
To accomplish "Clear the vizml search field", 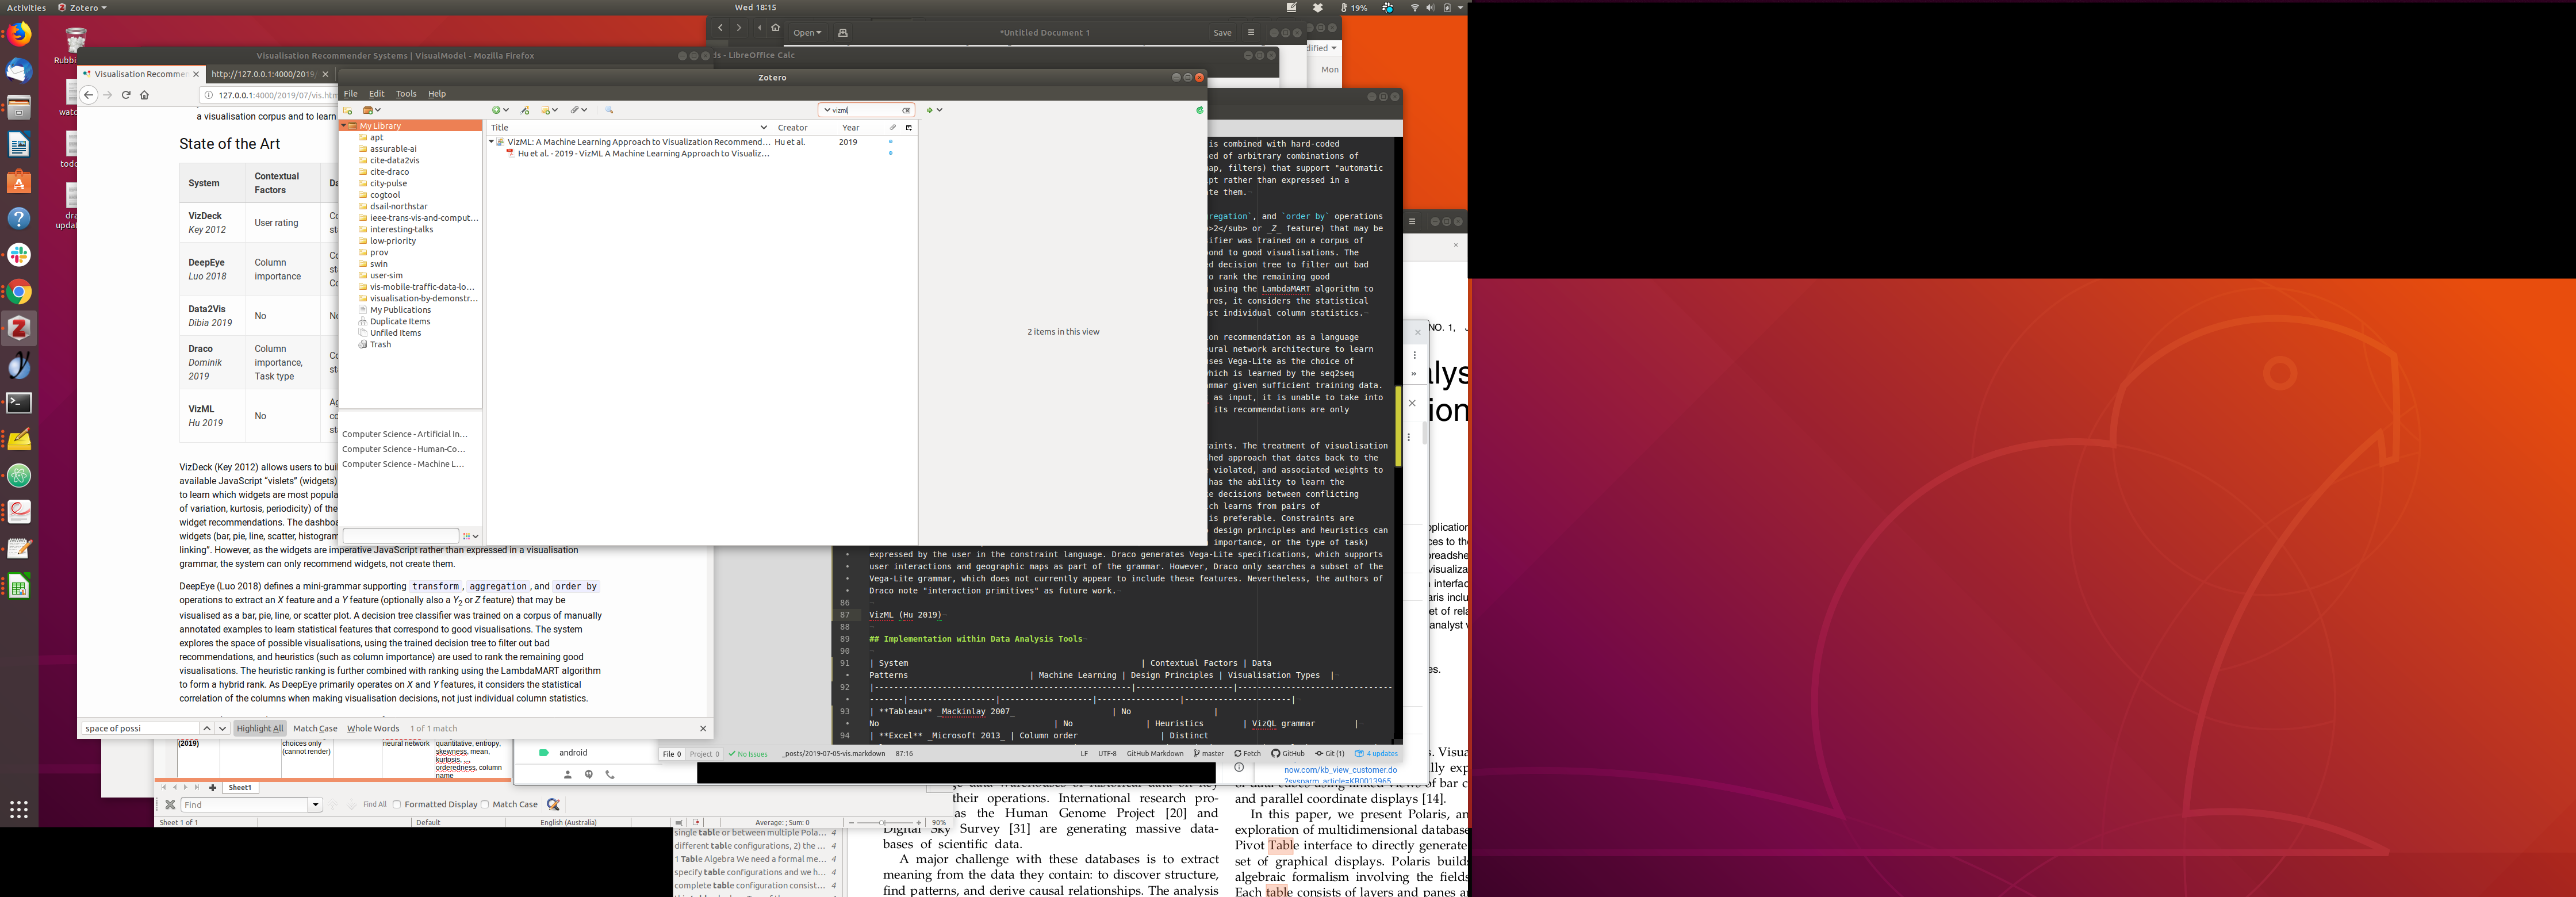I will click(906, 110).
